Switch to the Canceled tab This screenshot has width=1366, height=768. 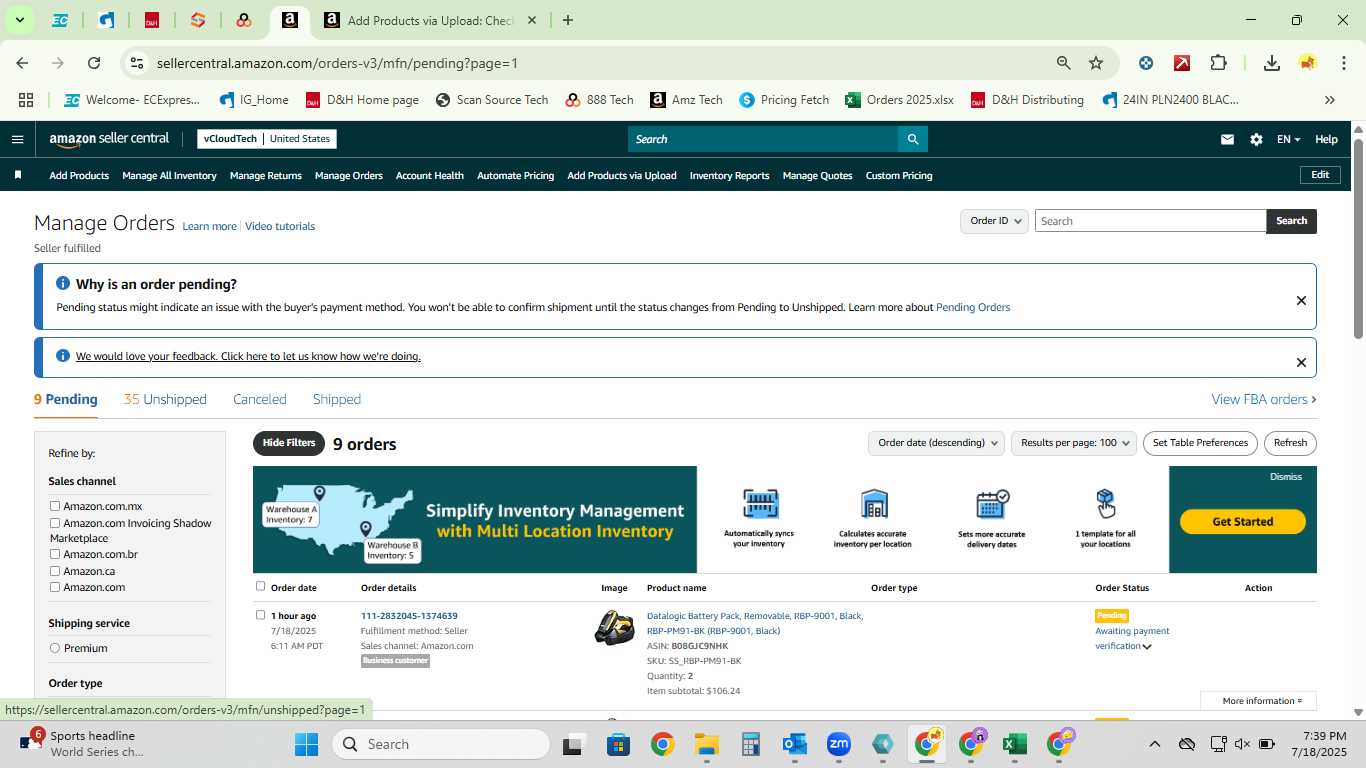[260, 399]
